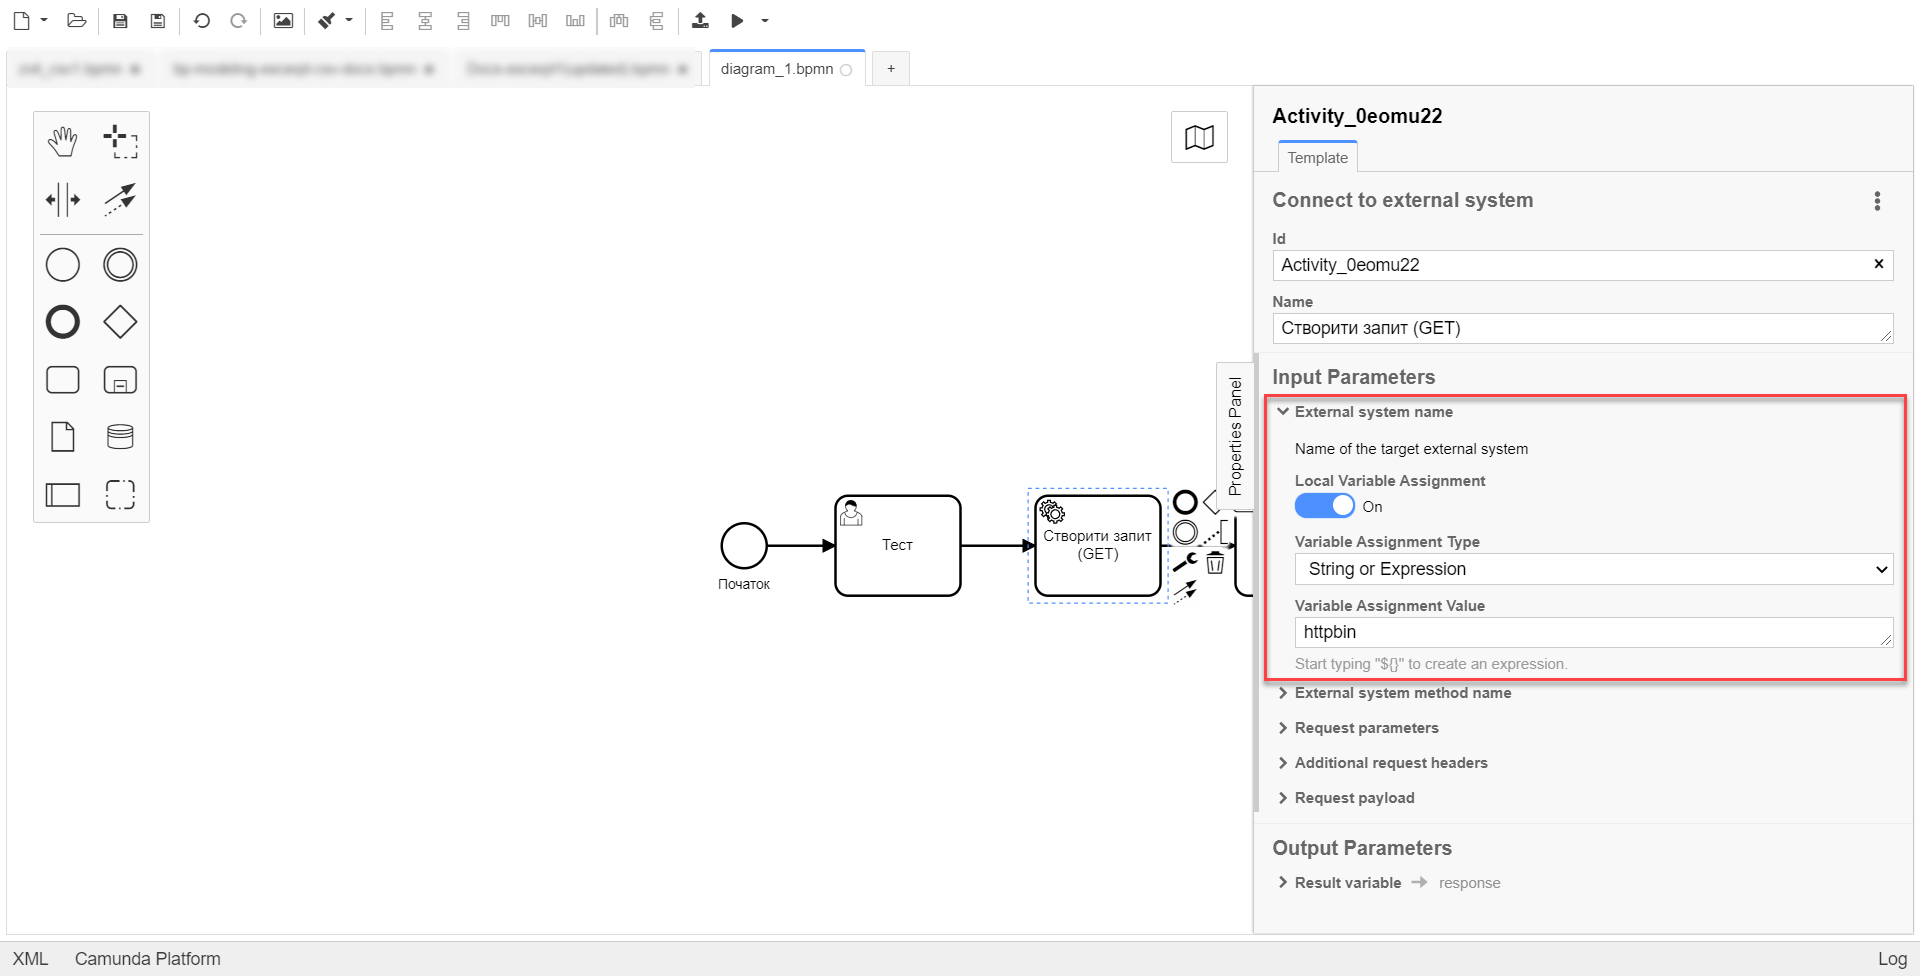Click the deploy upload icon

pyautogui.click(x=700, y=20)
